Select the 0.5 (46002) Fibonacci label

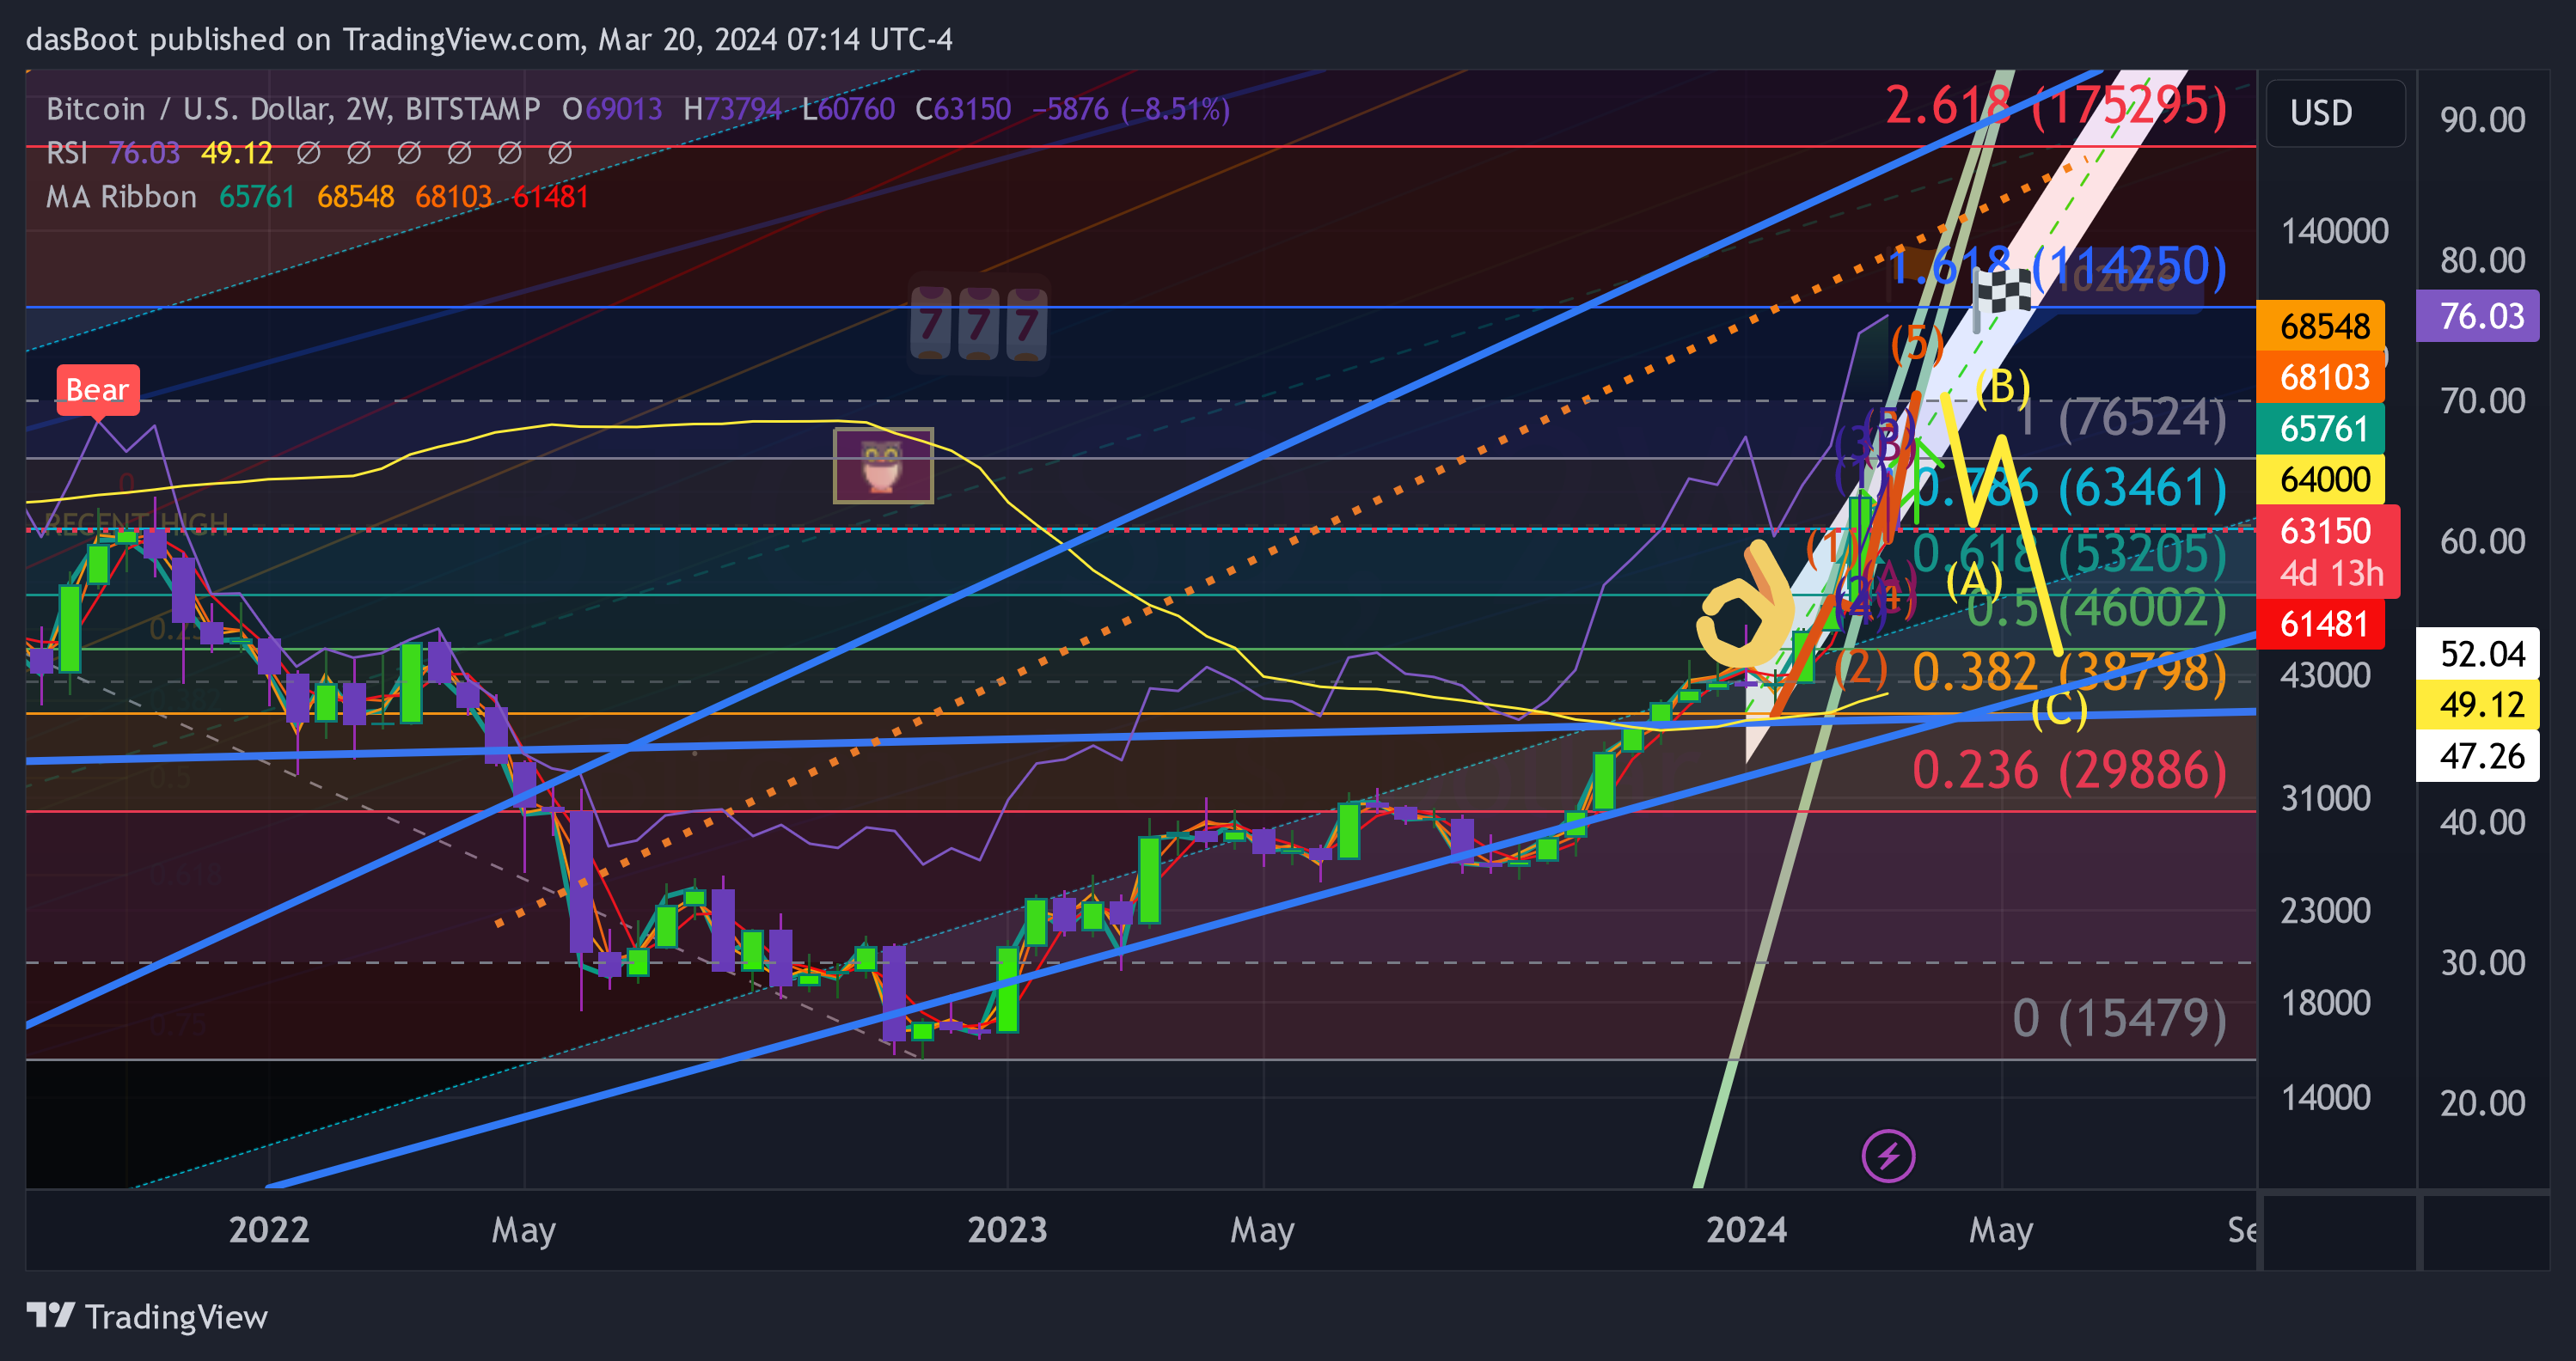[2097, 608]
